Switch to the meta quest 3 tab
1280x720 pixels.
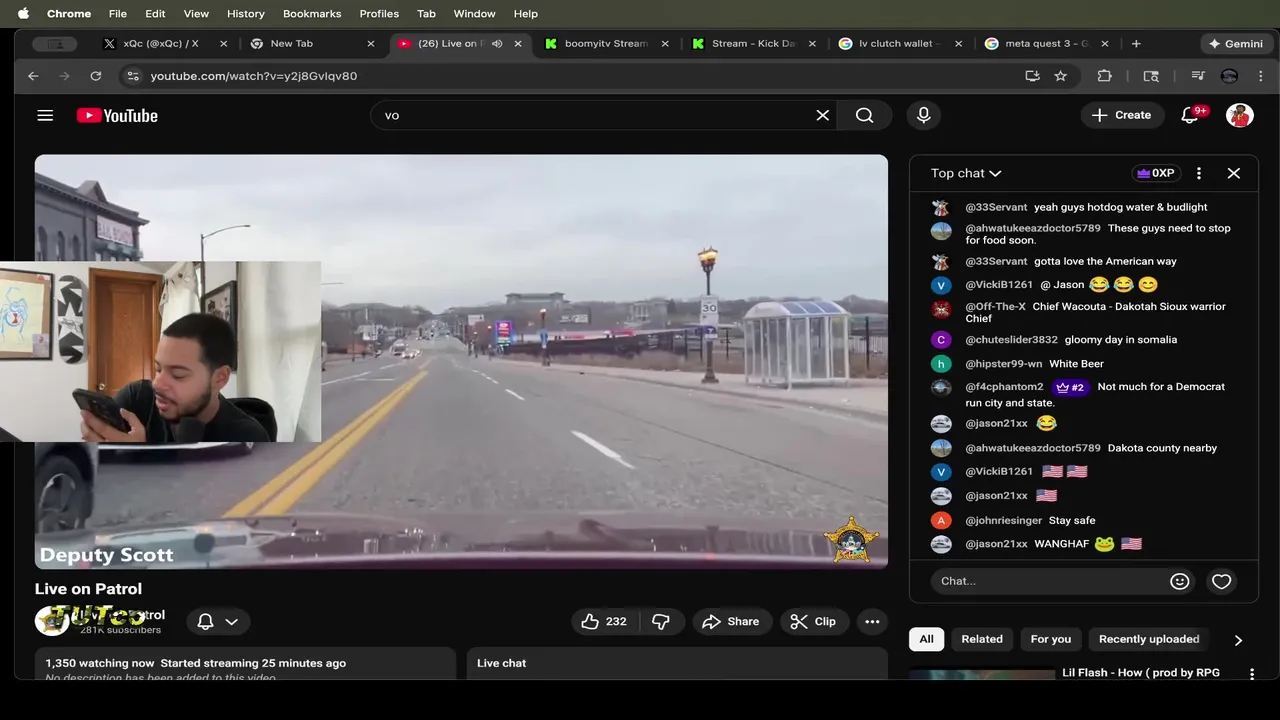[x=1046, y=44]
